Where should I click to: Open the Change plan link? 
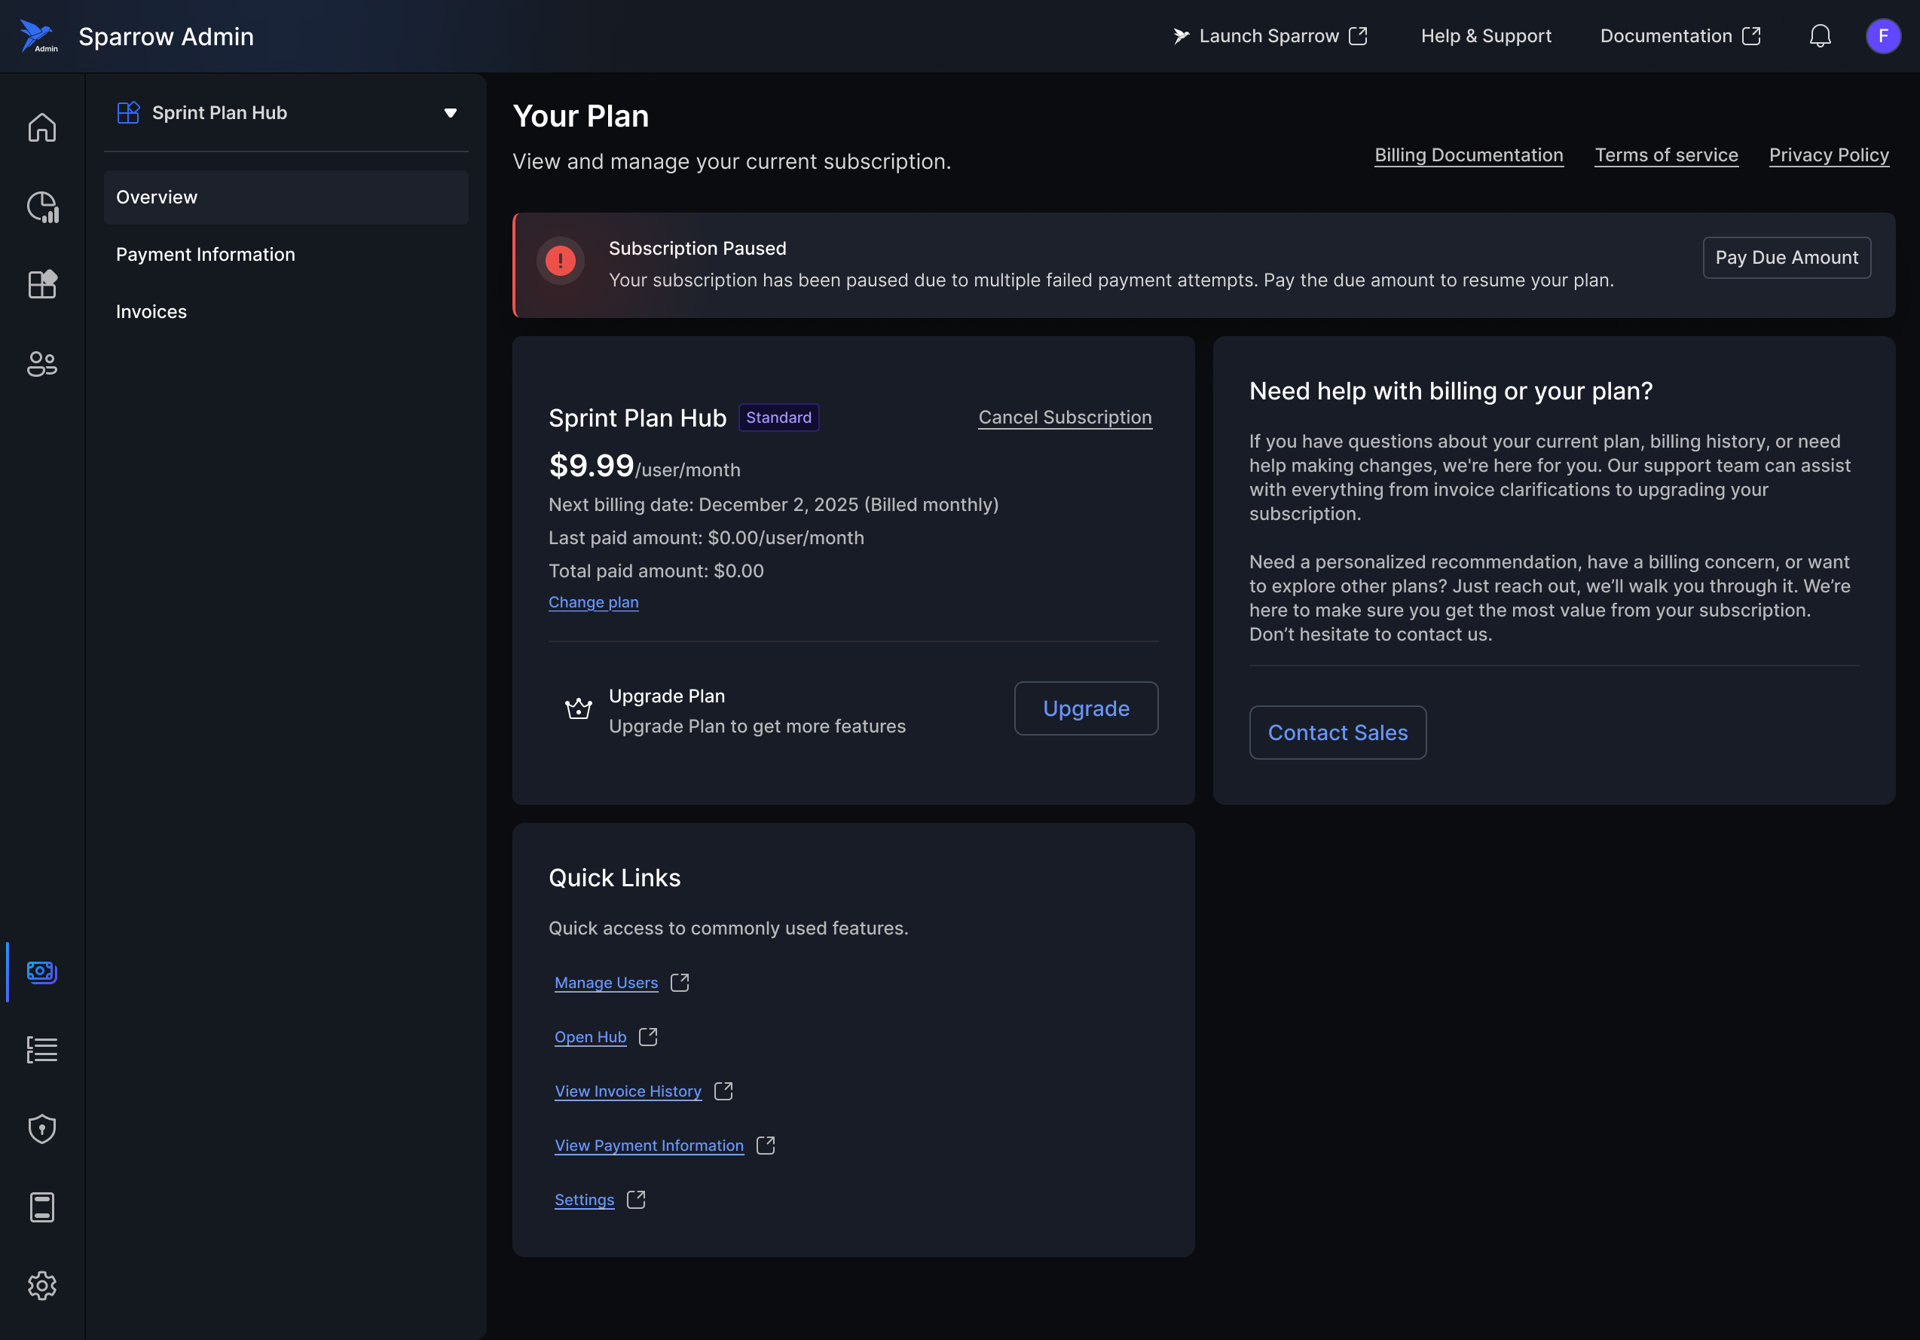[x=593, y=602]
